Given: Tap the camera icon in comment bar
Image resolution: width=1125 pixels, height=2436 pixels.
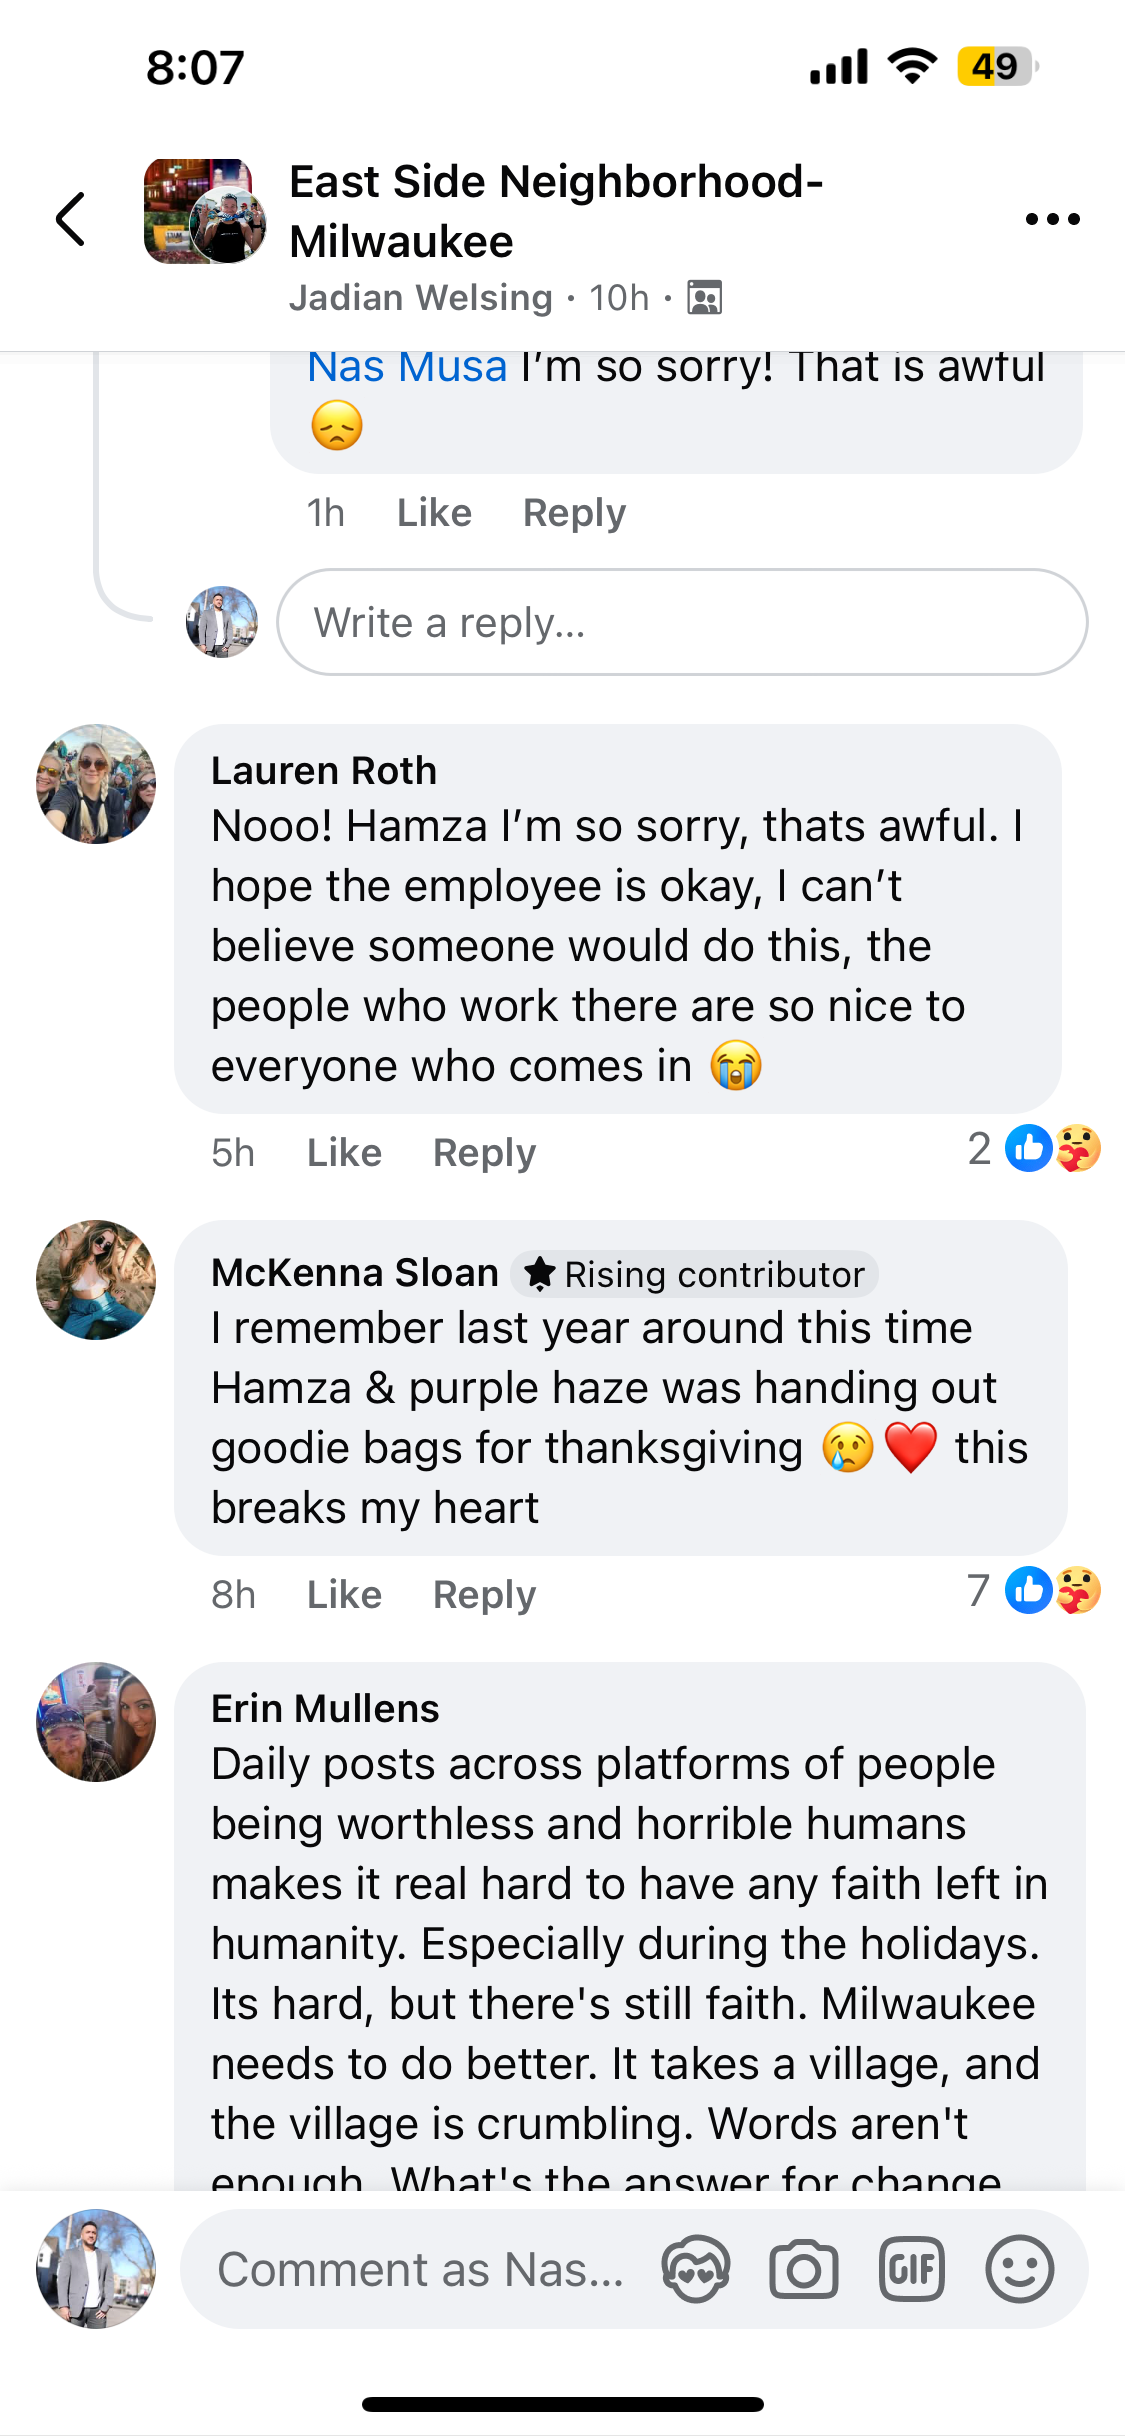Looking at the screenshot, I should [803, 2269].
